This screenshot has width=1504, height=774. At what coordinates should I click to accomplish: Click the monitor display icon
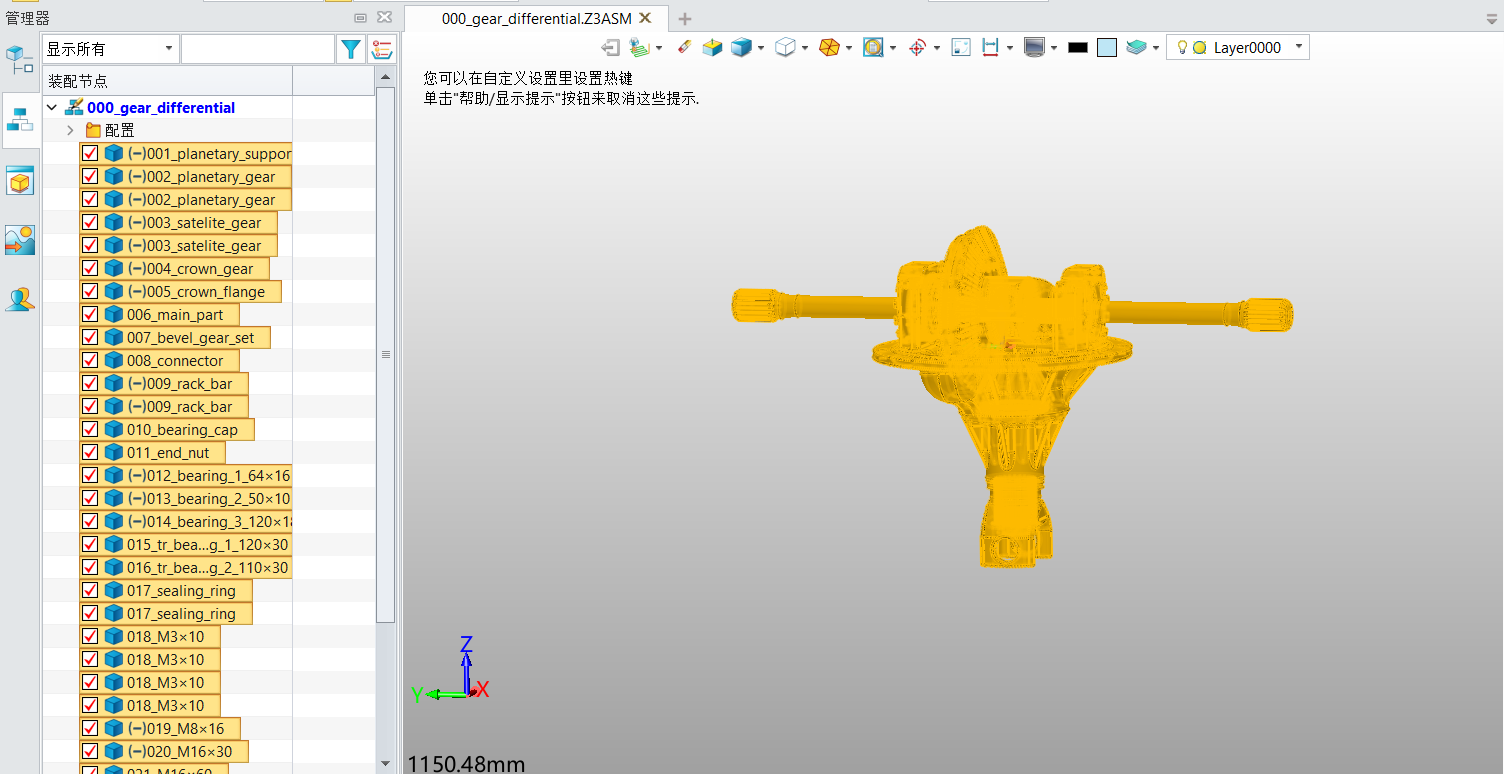1035,47
